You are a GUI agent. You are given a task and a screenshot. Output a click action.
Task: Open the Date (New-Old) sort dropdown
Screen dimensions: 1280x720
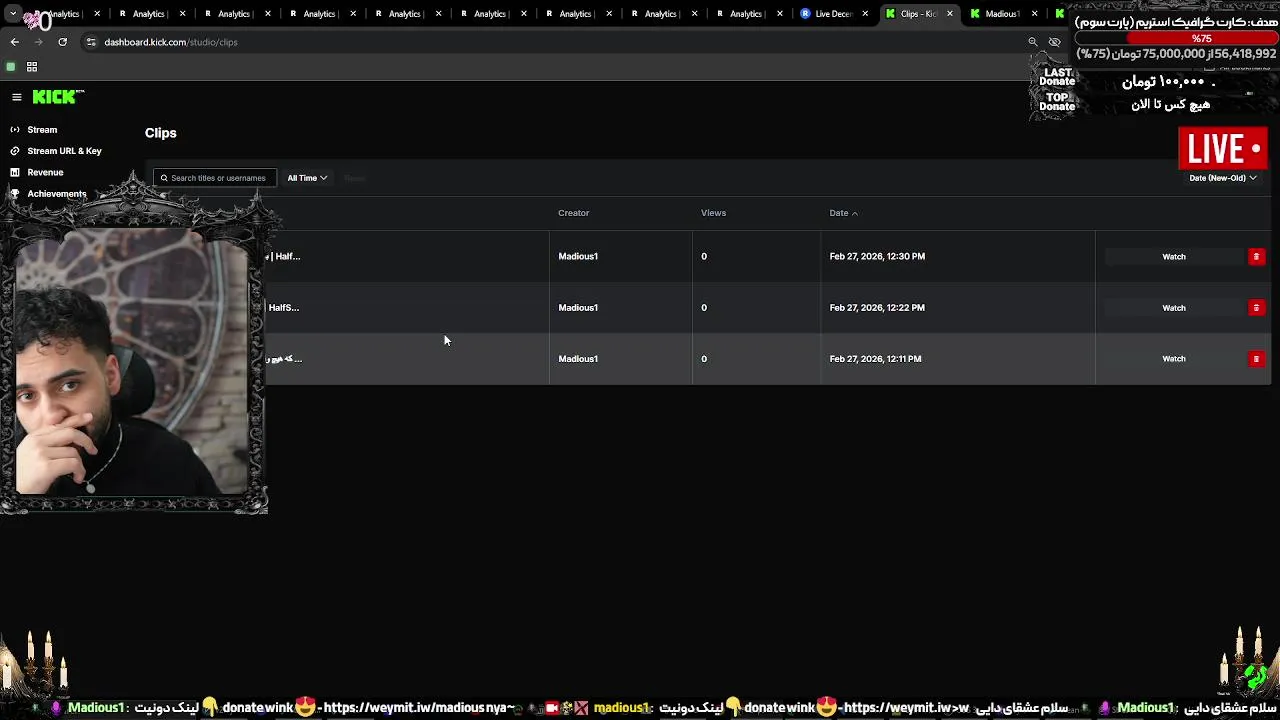pyautogui.click(x=1222, y=178)
